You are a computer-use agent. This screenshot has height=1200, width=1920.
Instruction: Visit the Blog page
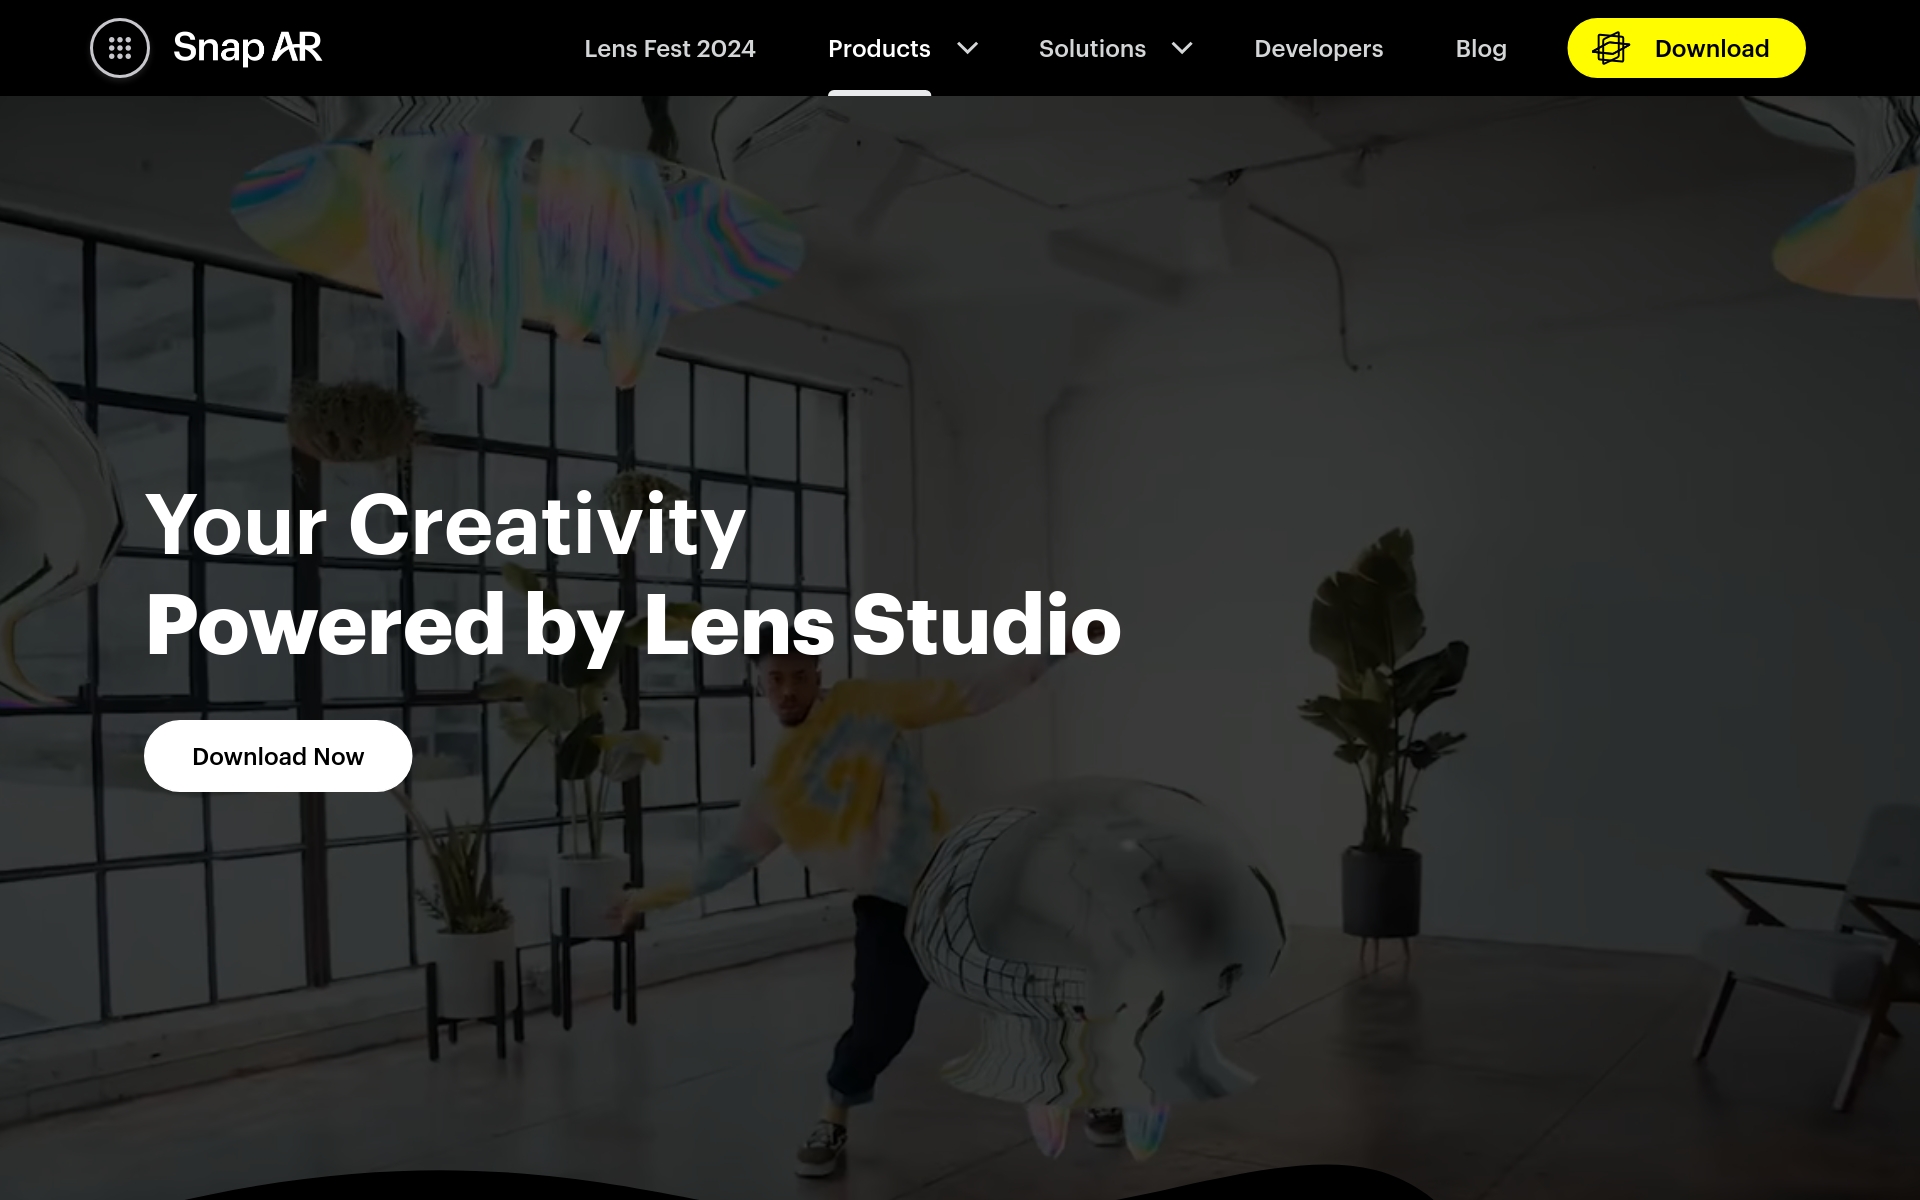(1481, 48)
